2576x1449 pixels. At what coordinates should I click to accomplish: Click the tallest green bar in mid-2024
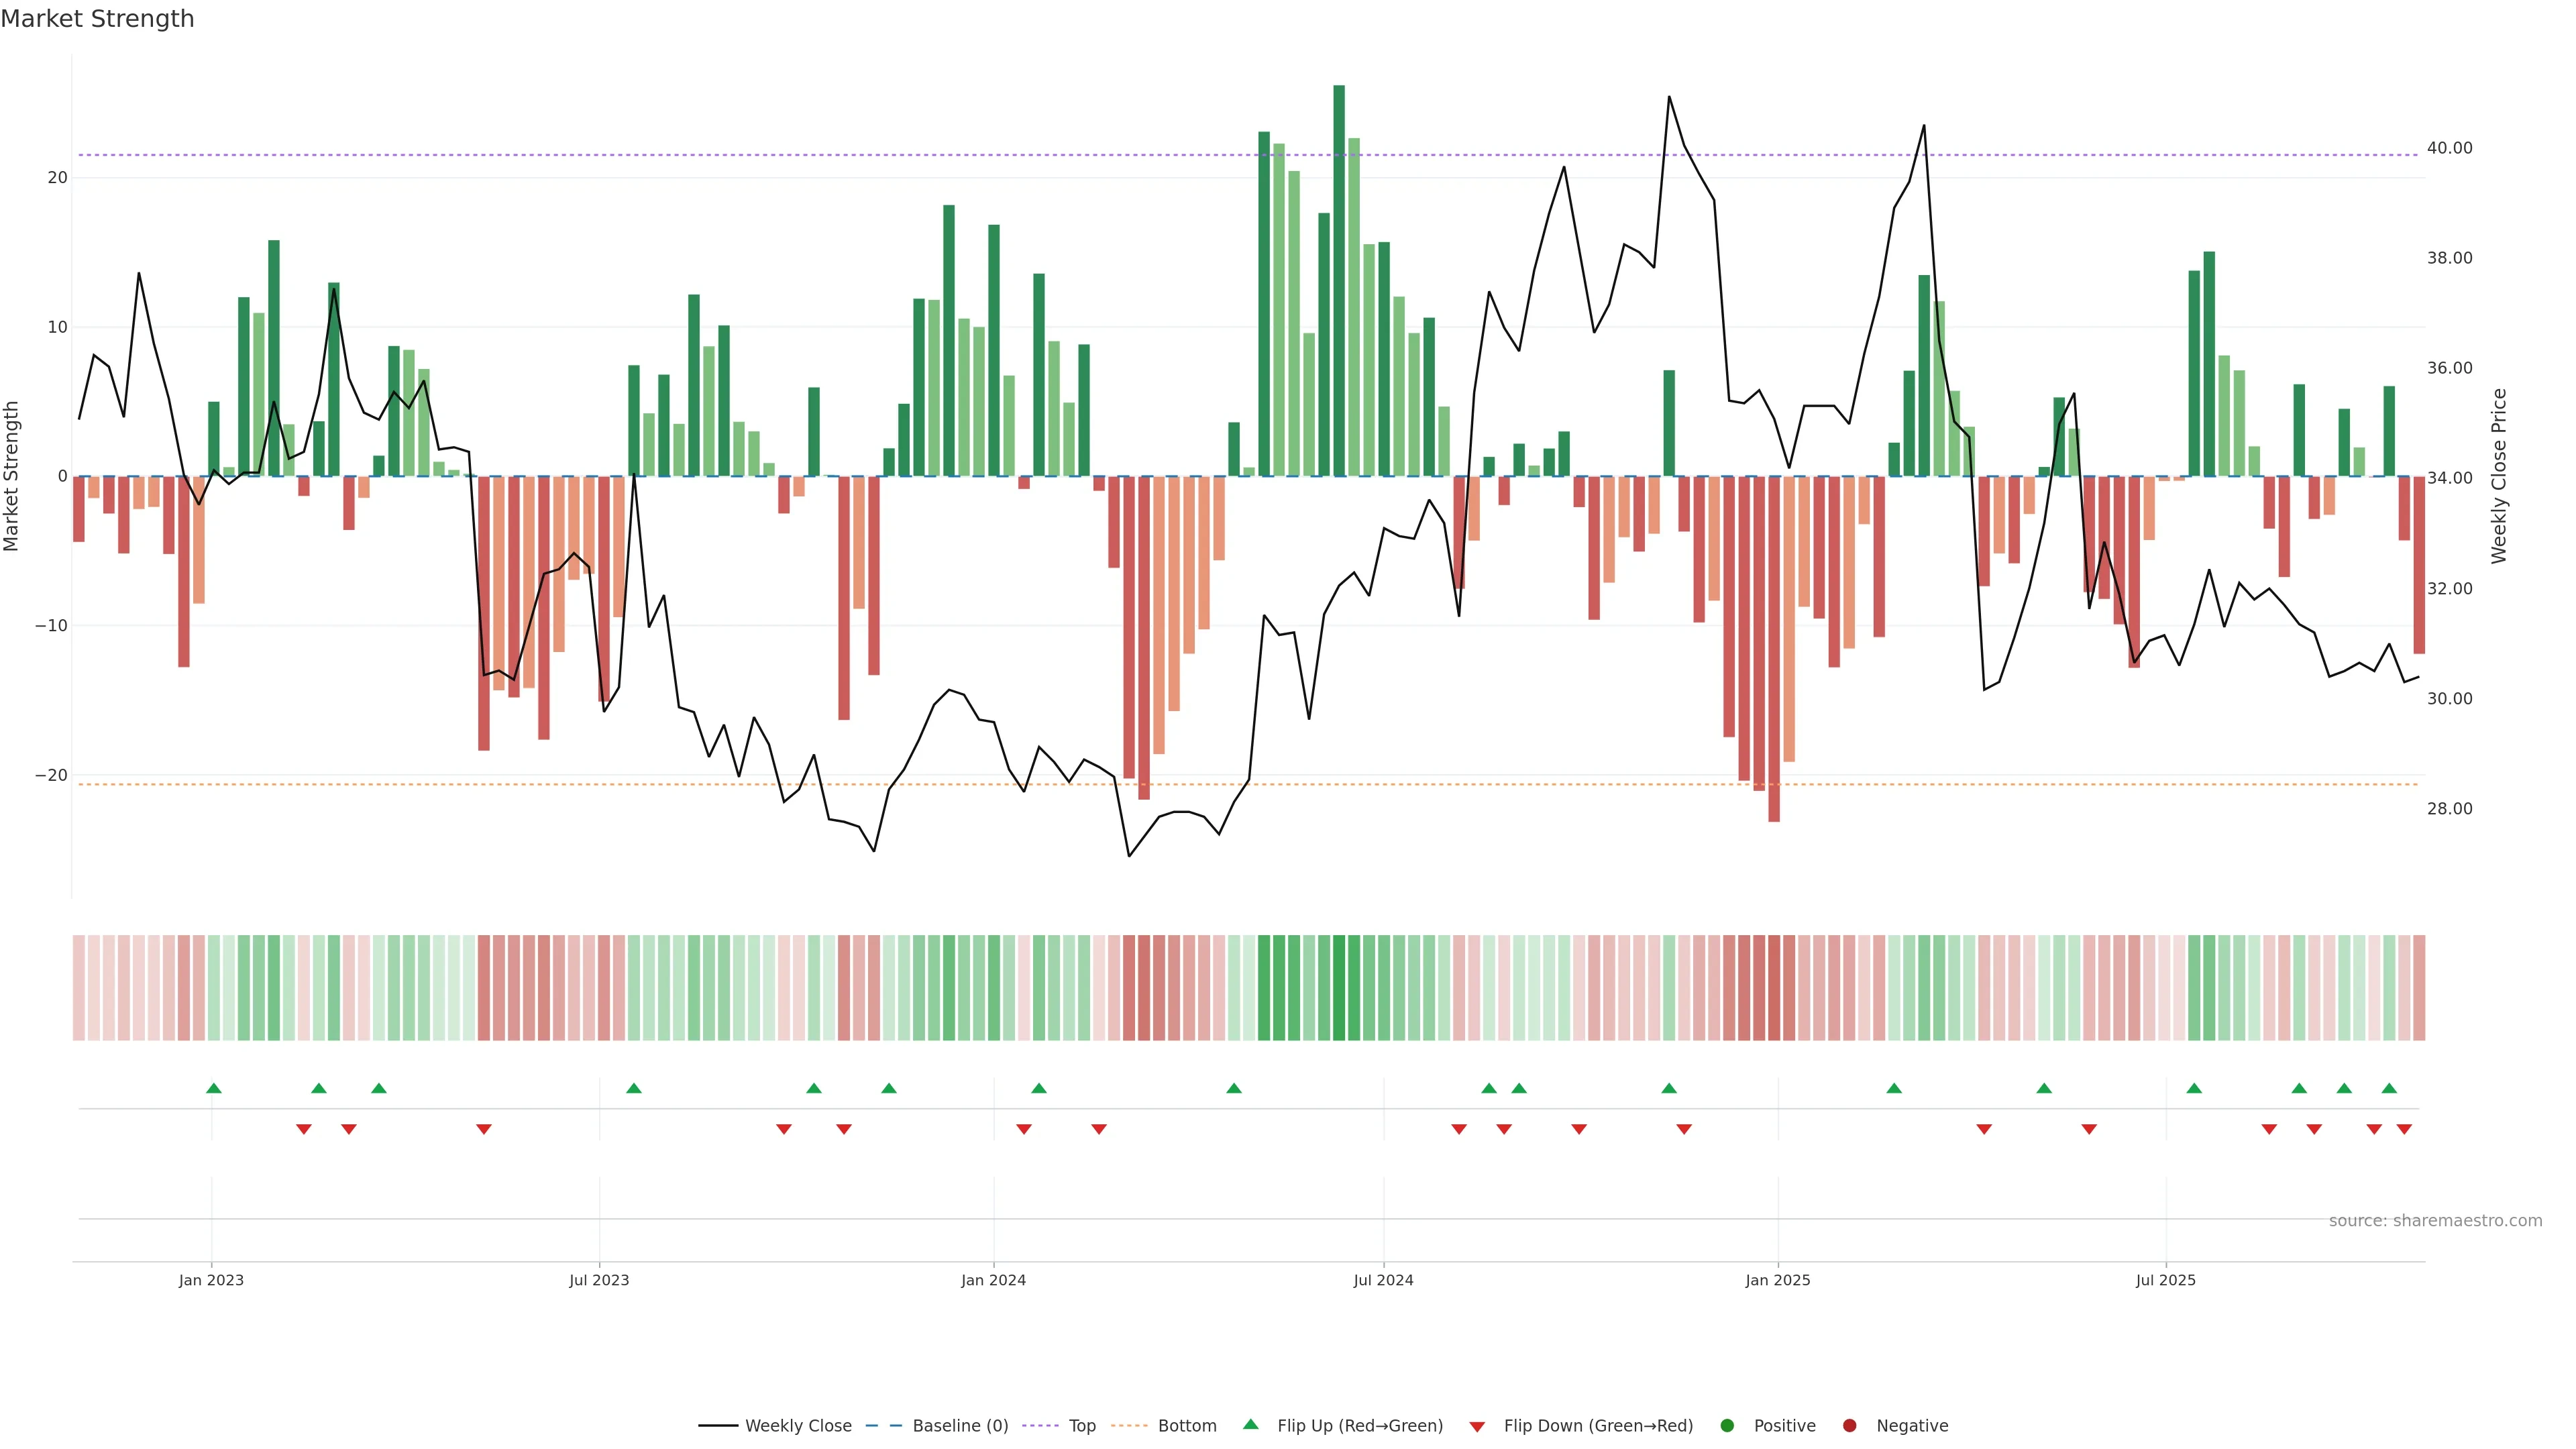pos(1339,280)
